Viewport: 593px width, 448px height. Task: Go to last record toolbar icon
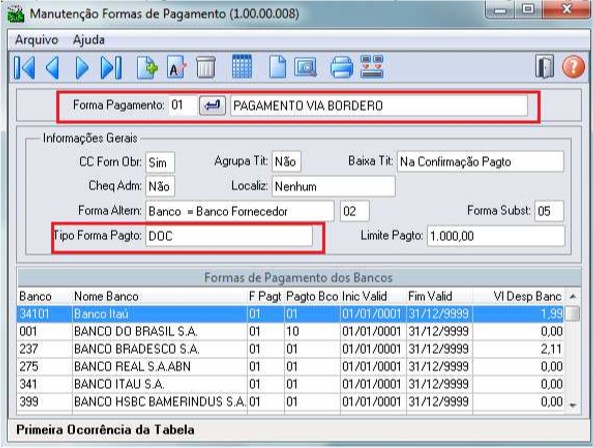pyautogui.click(x=111, y=68)
